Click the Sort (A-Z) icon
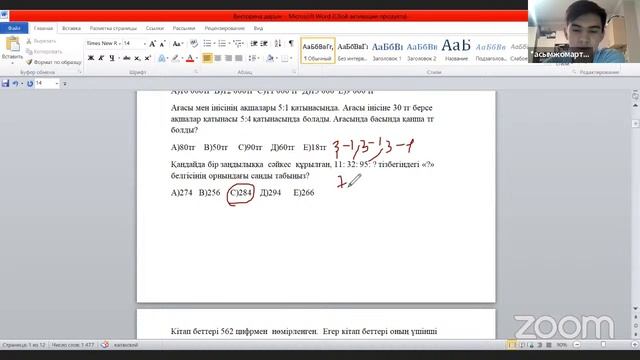640x360 pixels. 278,43
